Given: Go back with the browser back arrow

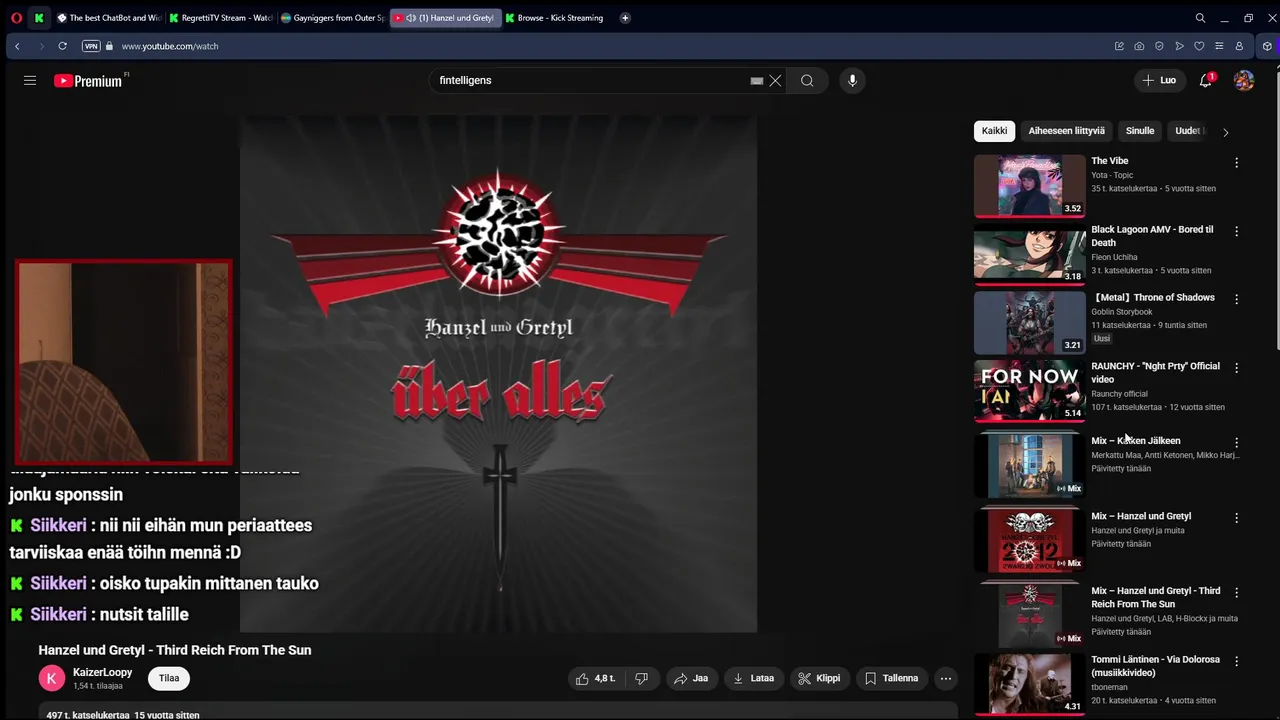Looking at the screenshot, I should click(x=17, y=46).
